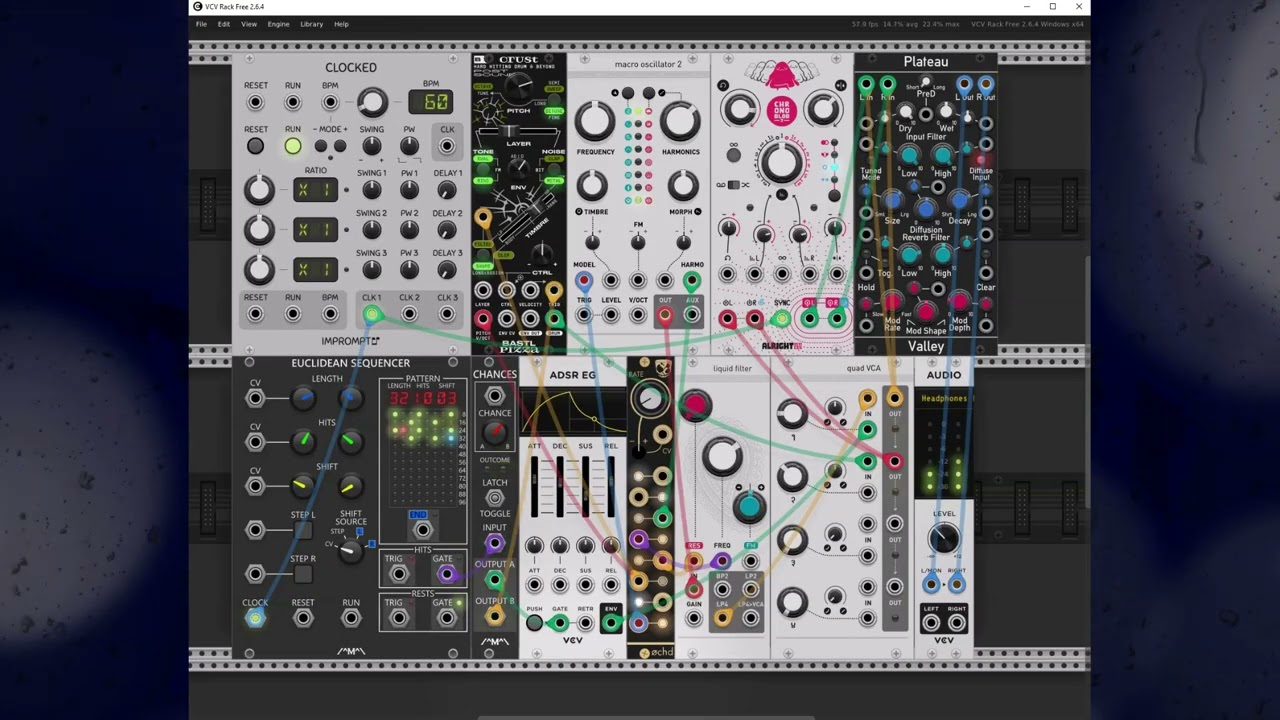The width and height of the screenshot is (1280, 720).
Task: Click the BPM 60 display on Clocked
Action: [431, 102]
